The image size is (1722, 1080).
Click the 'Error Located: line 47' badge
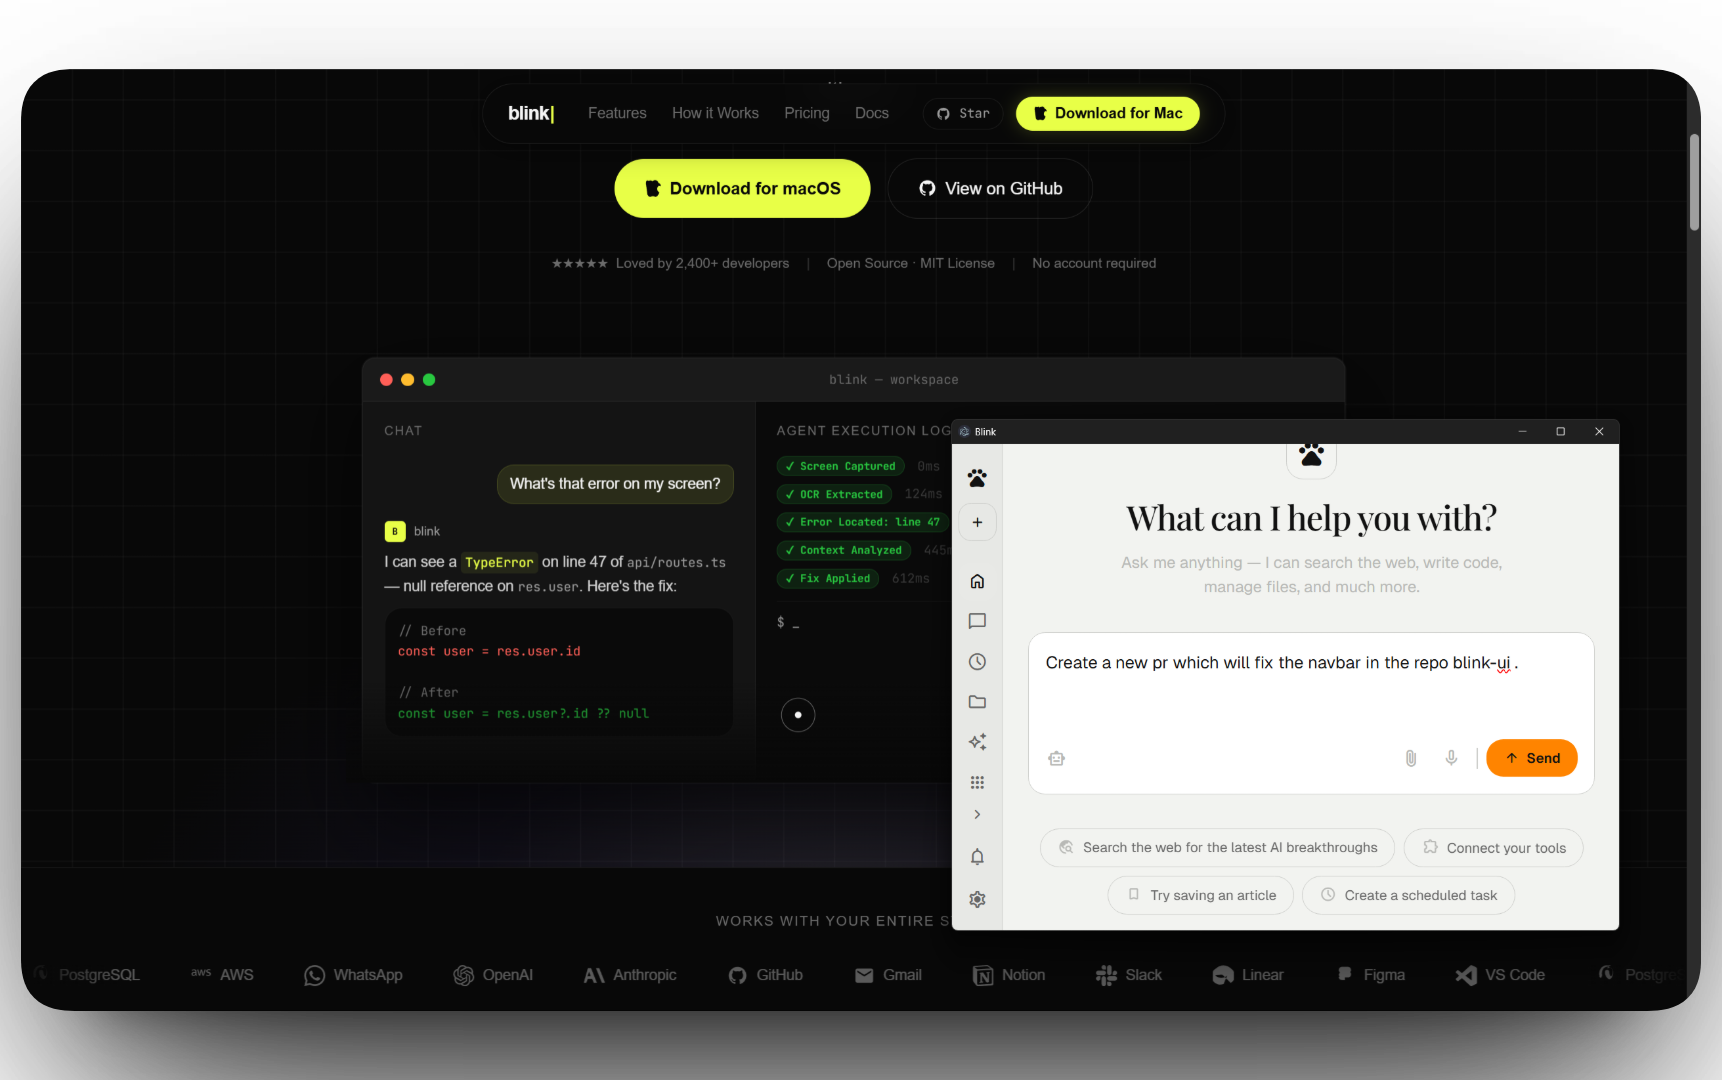[x=862, y=522]
